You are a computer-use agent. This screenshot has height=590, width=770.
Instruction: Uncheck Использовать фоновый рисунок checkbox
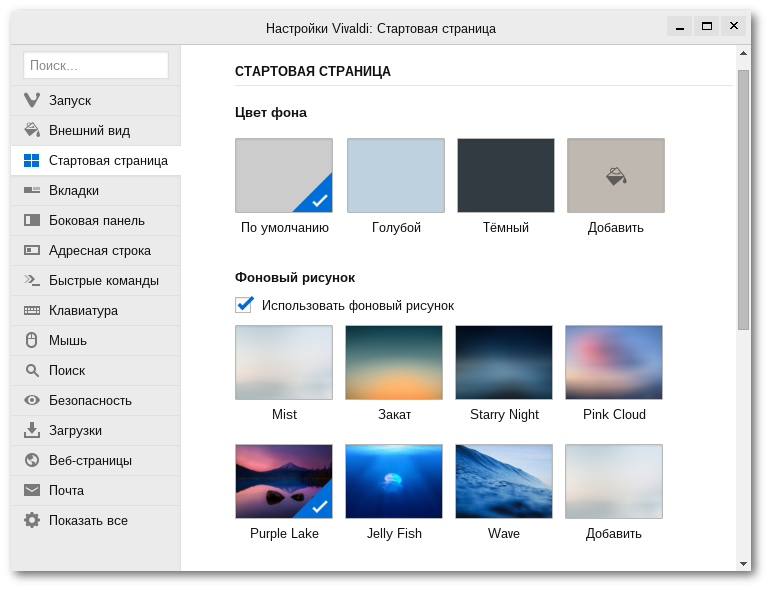point(244,305)
